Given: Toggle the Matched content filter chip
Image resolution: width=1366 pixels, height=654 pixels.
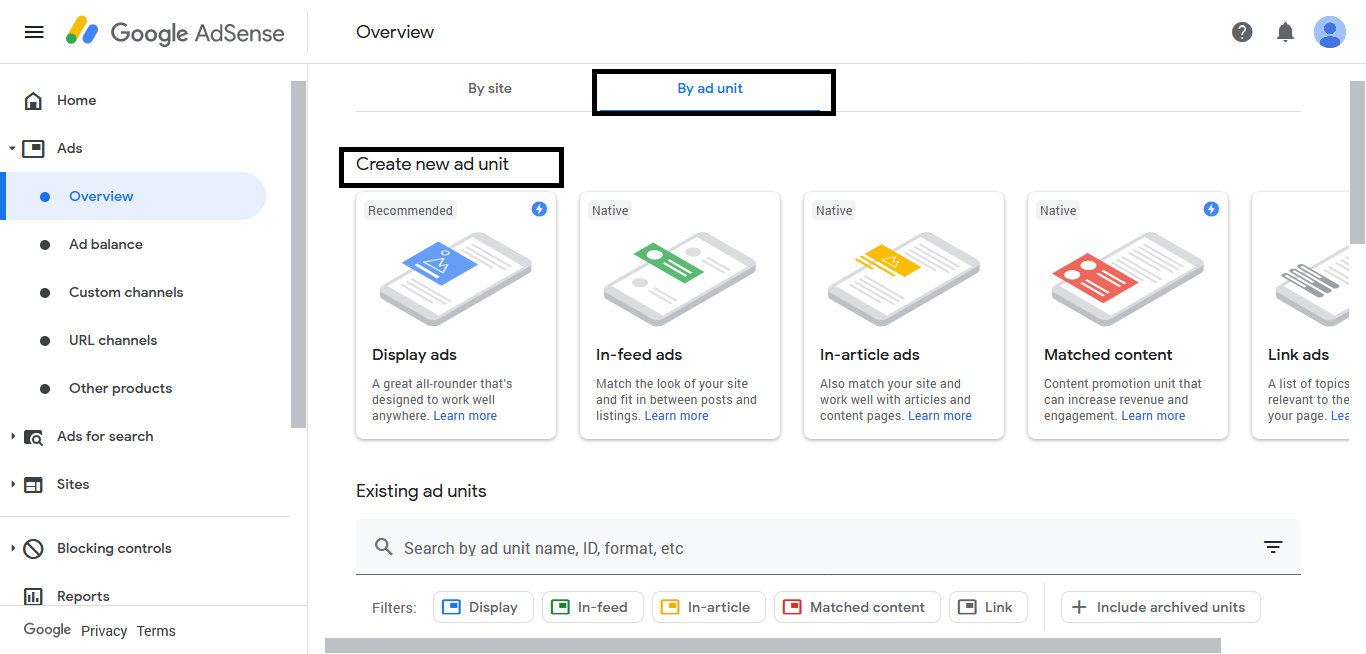Looking at the screenshot, I should 856,607.
